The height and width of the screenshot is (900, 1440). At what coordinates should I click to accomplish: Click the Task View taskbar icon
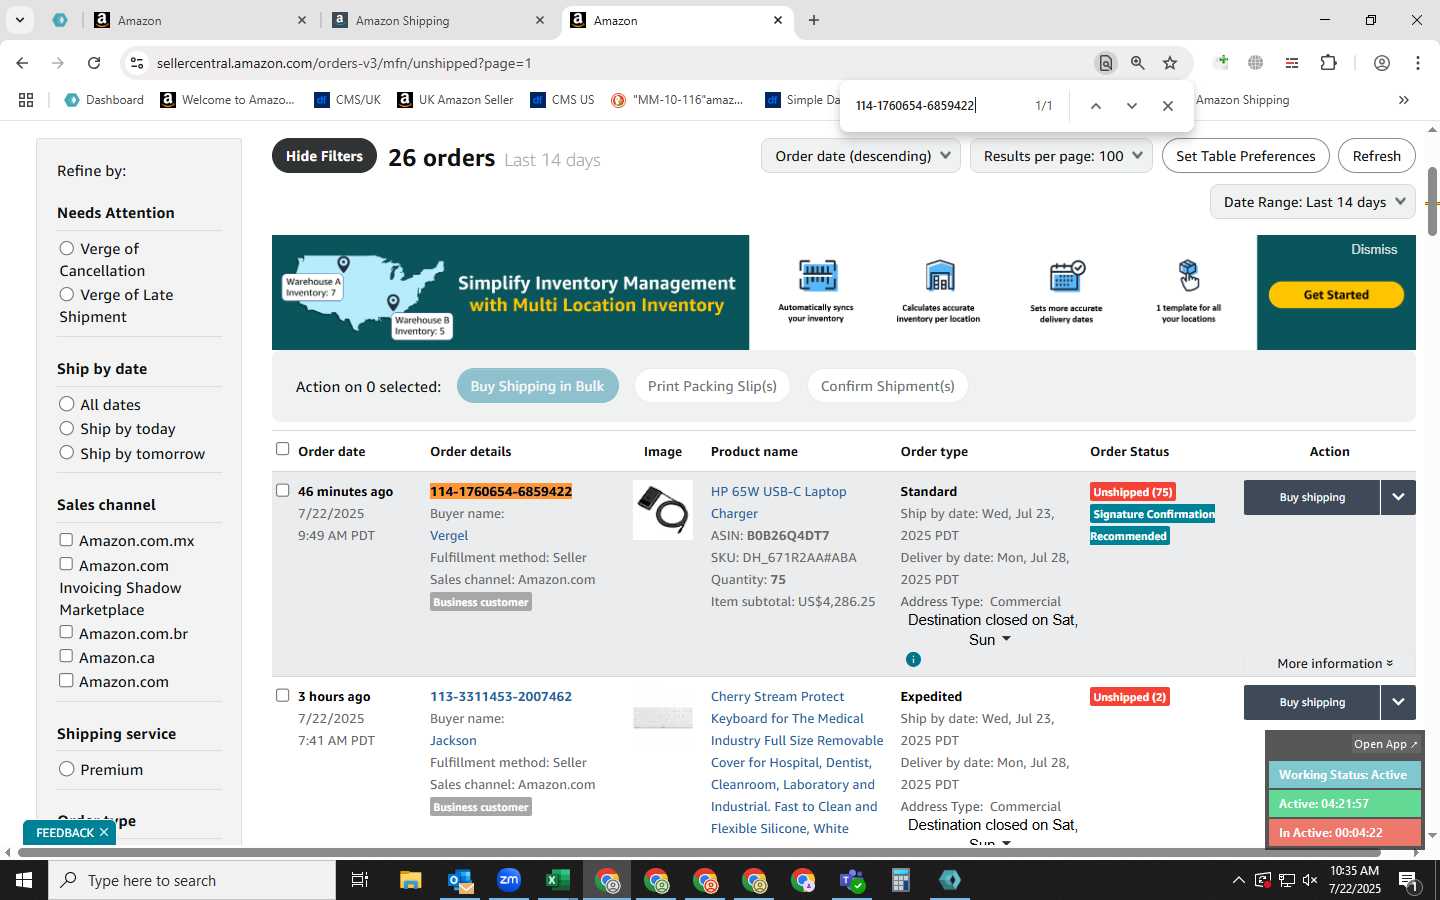coord(360,880)
